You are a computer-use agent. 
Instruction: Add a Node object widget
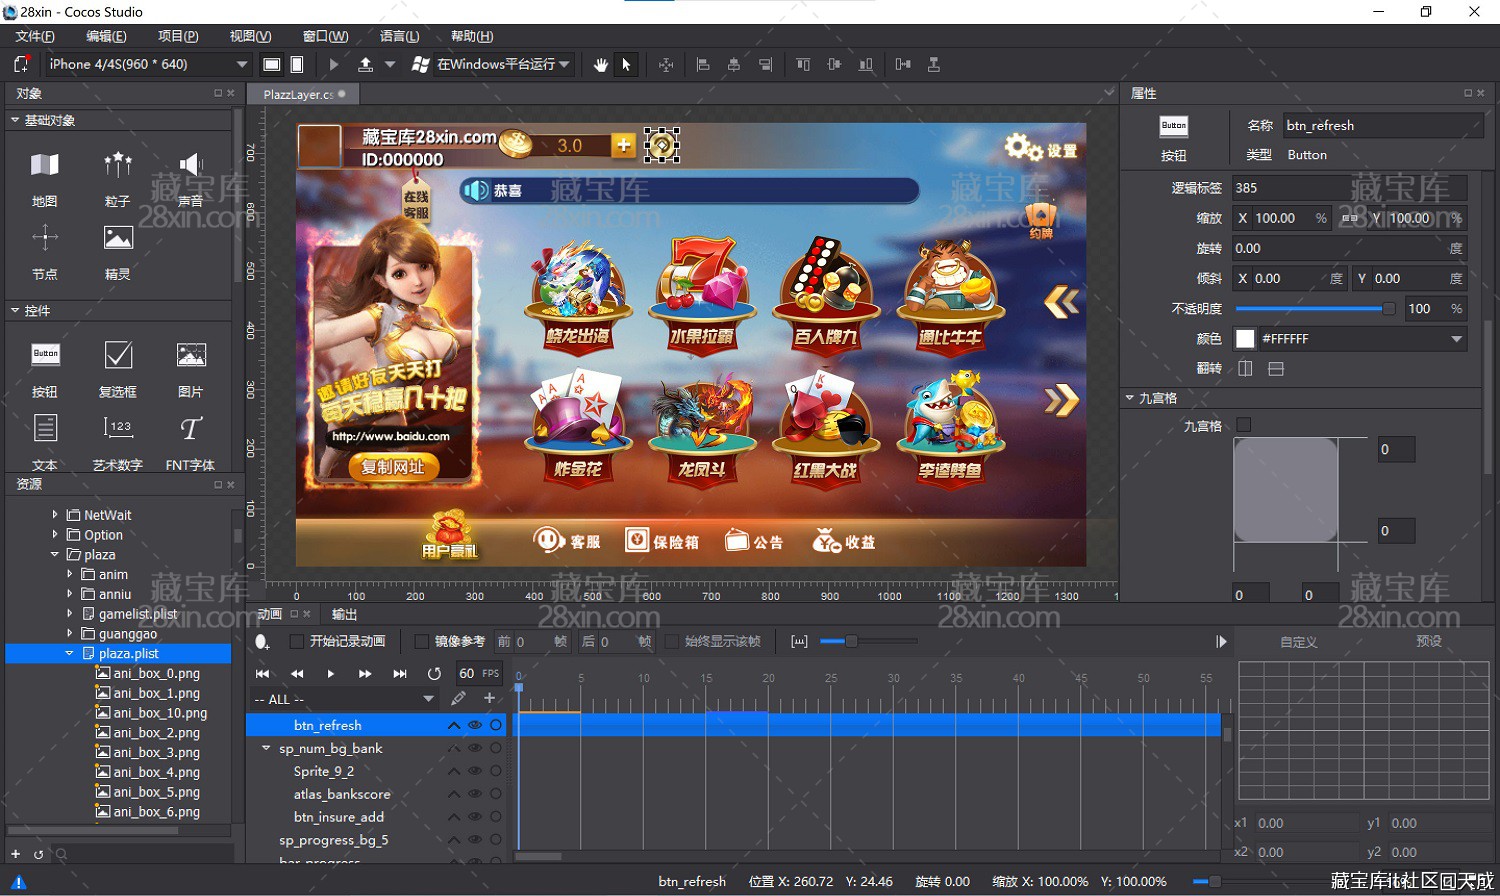tap(45, 251)
